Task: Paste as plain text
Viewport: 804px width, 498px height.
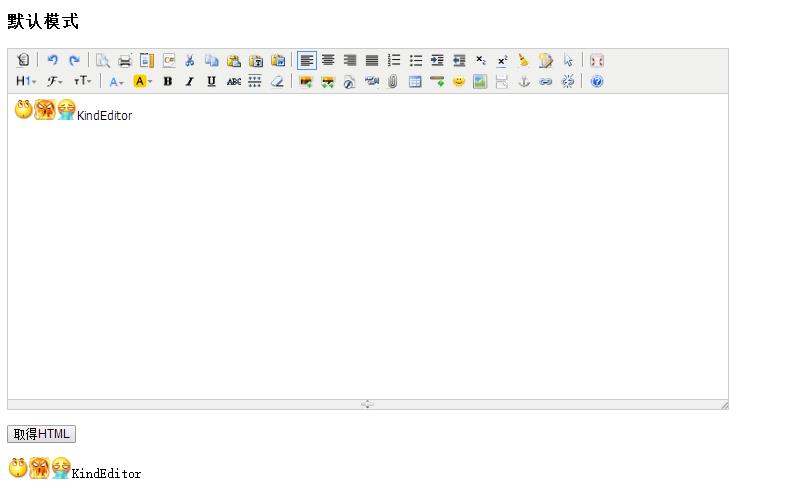Action: coord(256,60)
